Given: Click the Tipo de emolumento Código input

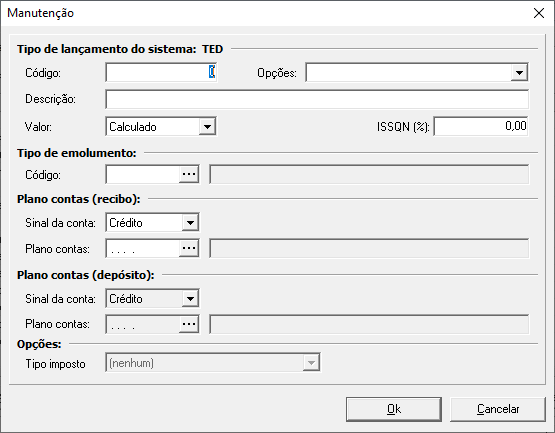Looking at the screenshot, I should tap(143, 174).
